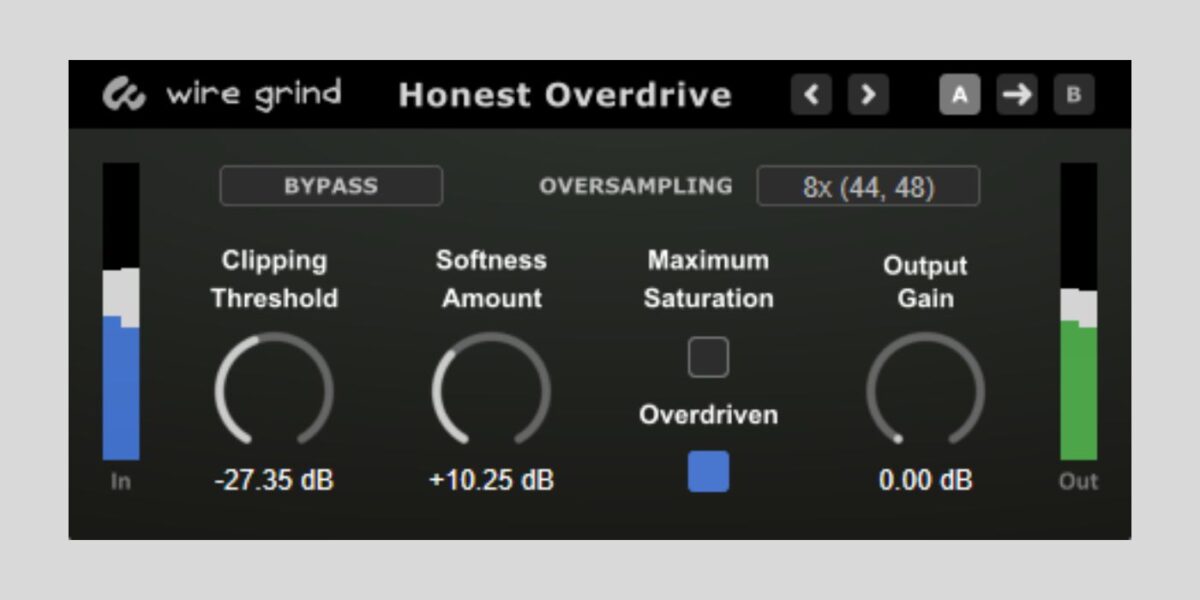Click the Honest Overdrive title text
This screenshot has height=600, width=1200.
[x=565, y=95]
